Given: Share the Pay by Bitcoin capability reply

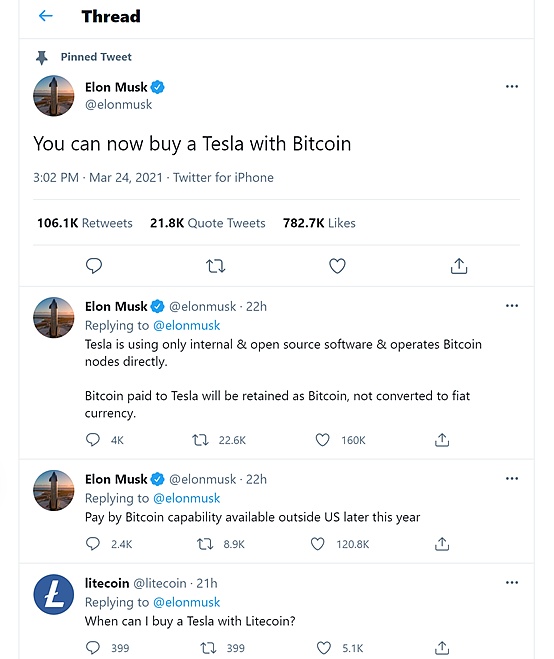Looking at the screenshot, I should [442, 544].
